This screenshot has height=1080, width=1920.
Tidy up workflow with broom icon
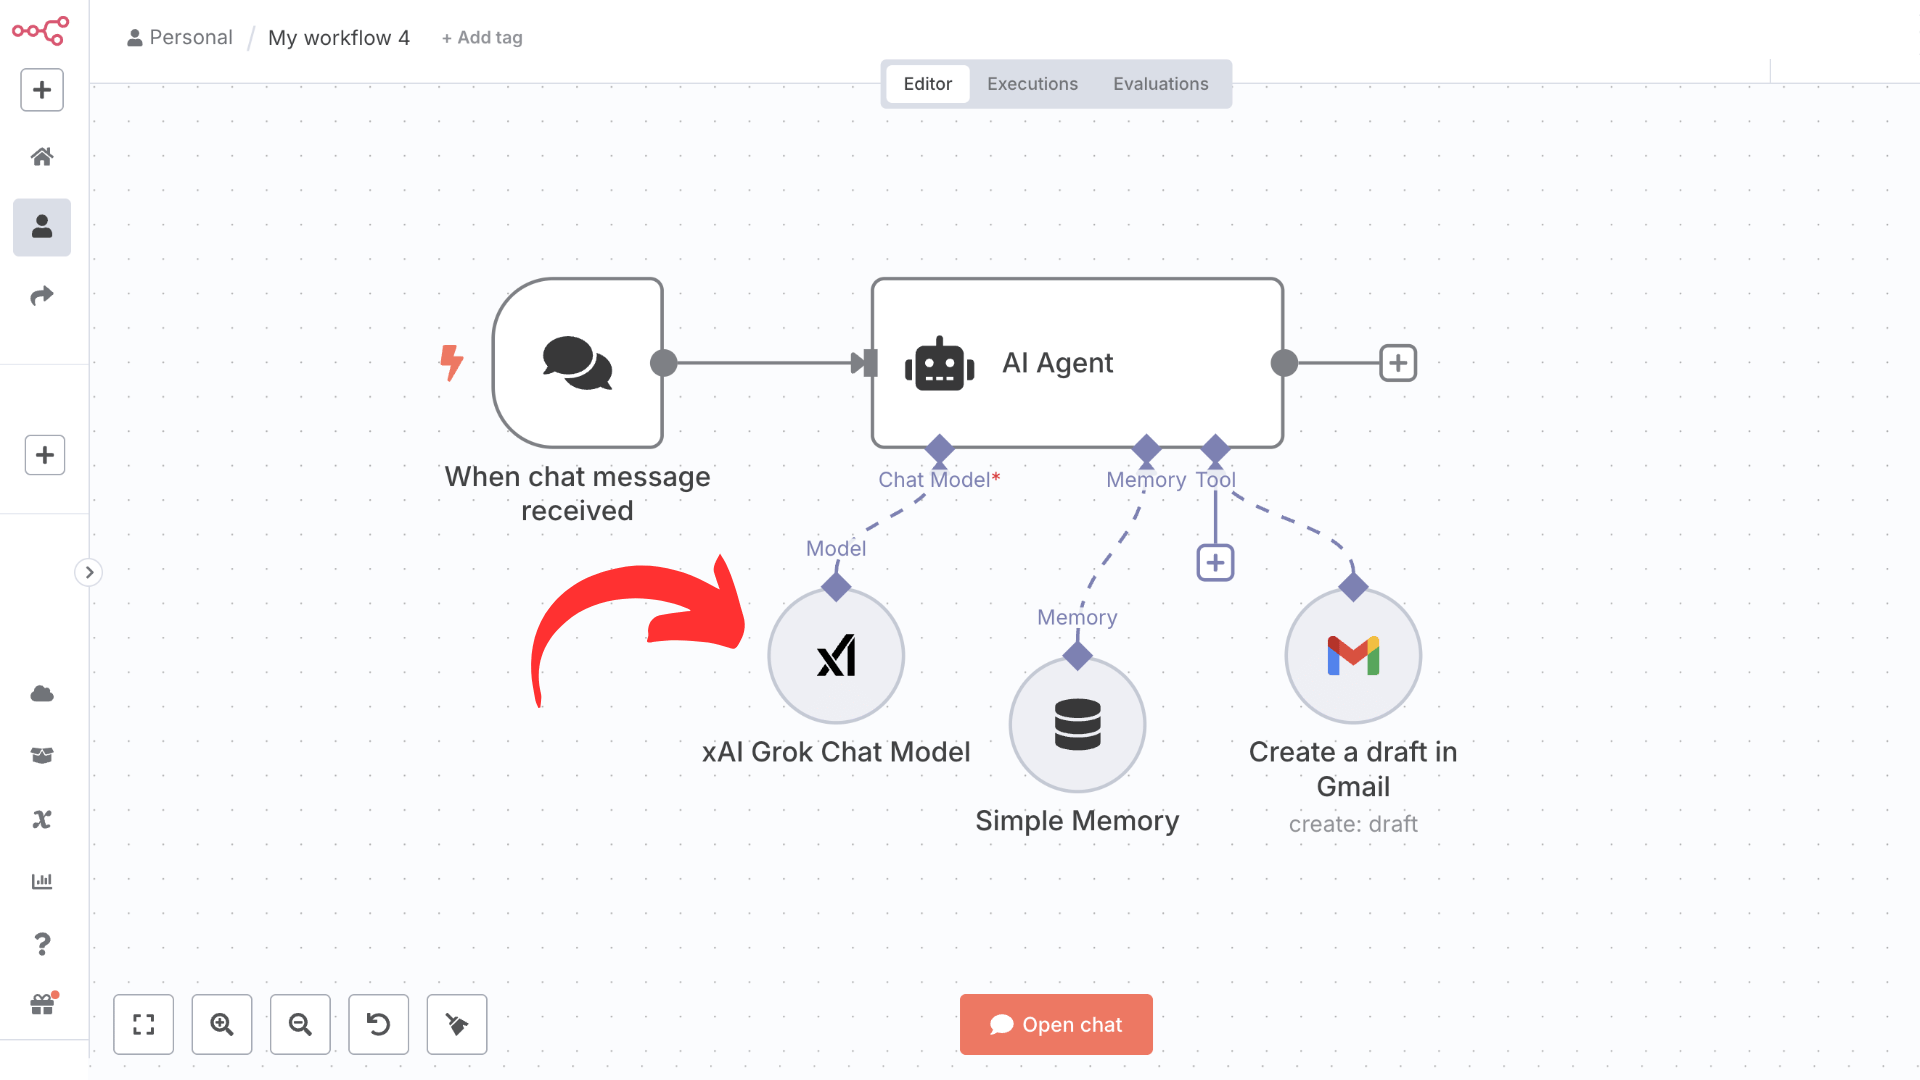pyautogui.click(x=457, y=1024)
